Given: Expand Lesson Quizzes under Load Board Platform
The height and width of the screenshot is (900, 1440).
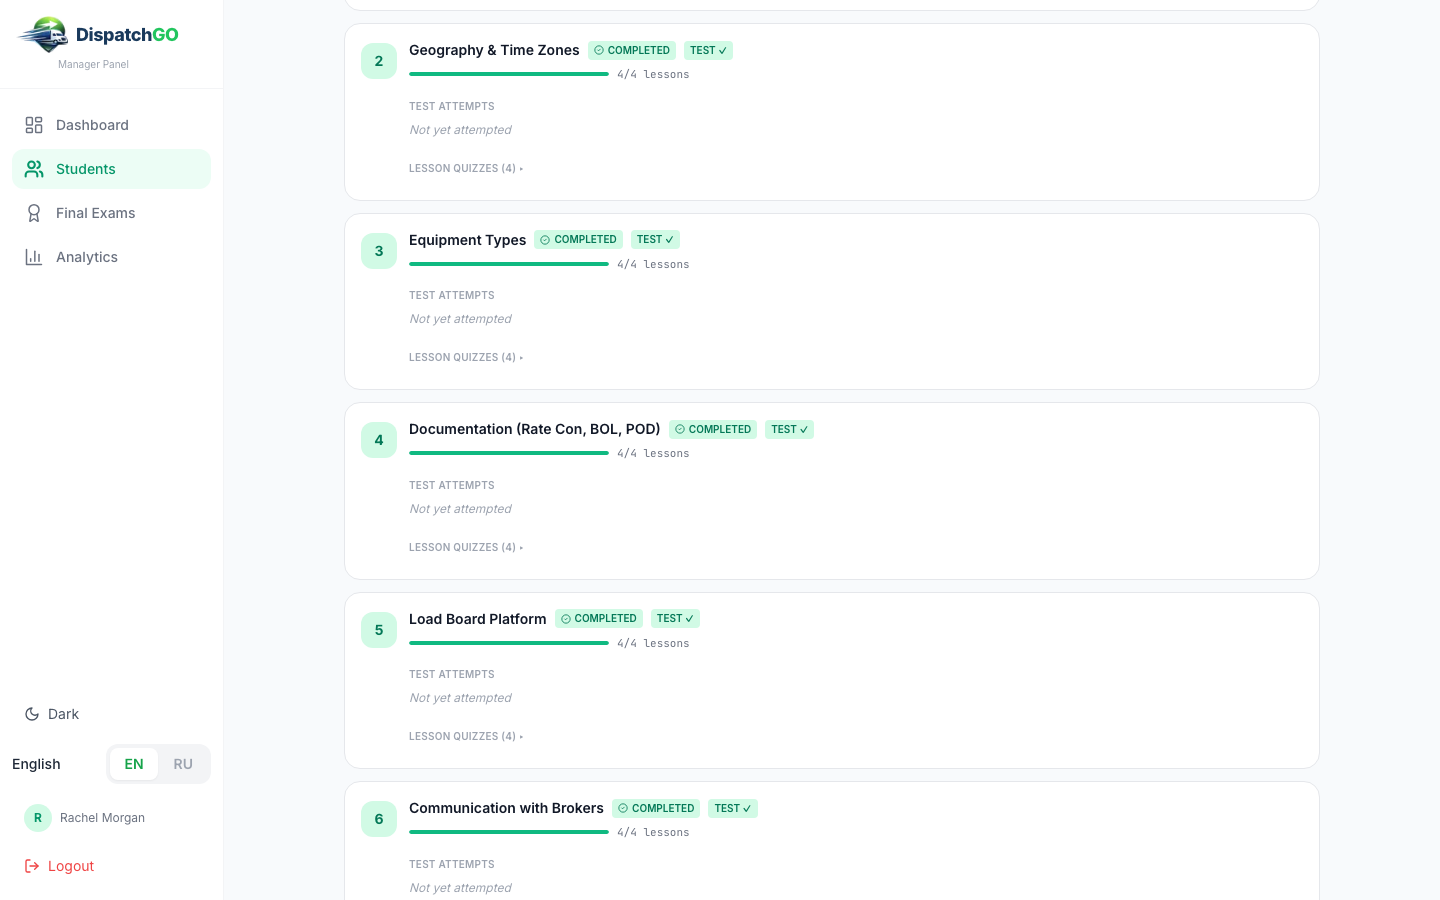Looking at the screenshot, I should (x=466, y=736).
